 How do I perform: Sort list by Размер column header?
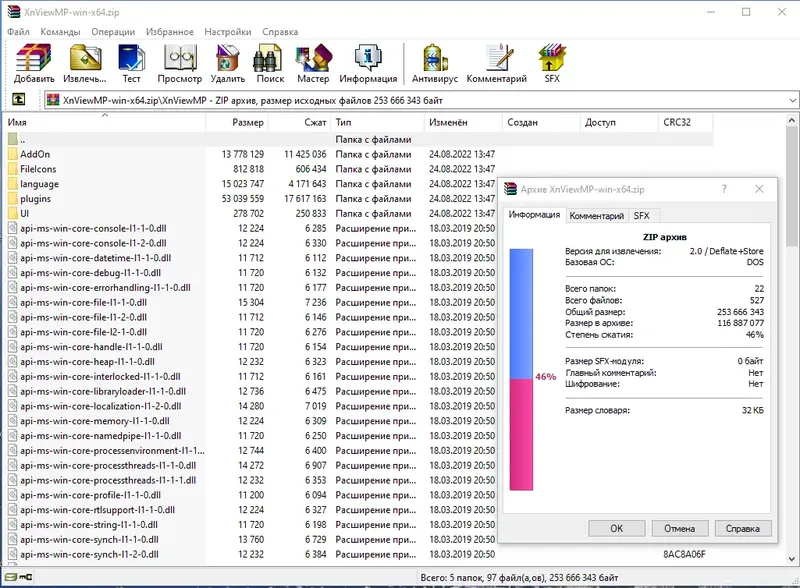click(x=237, y=122)
